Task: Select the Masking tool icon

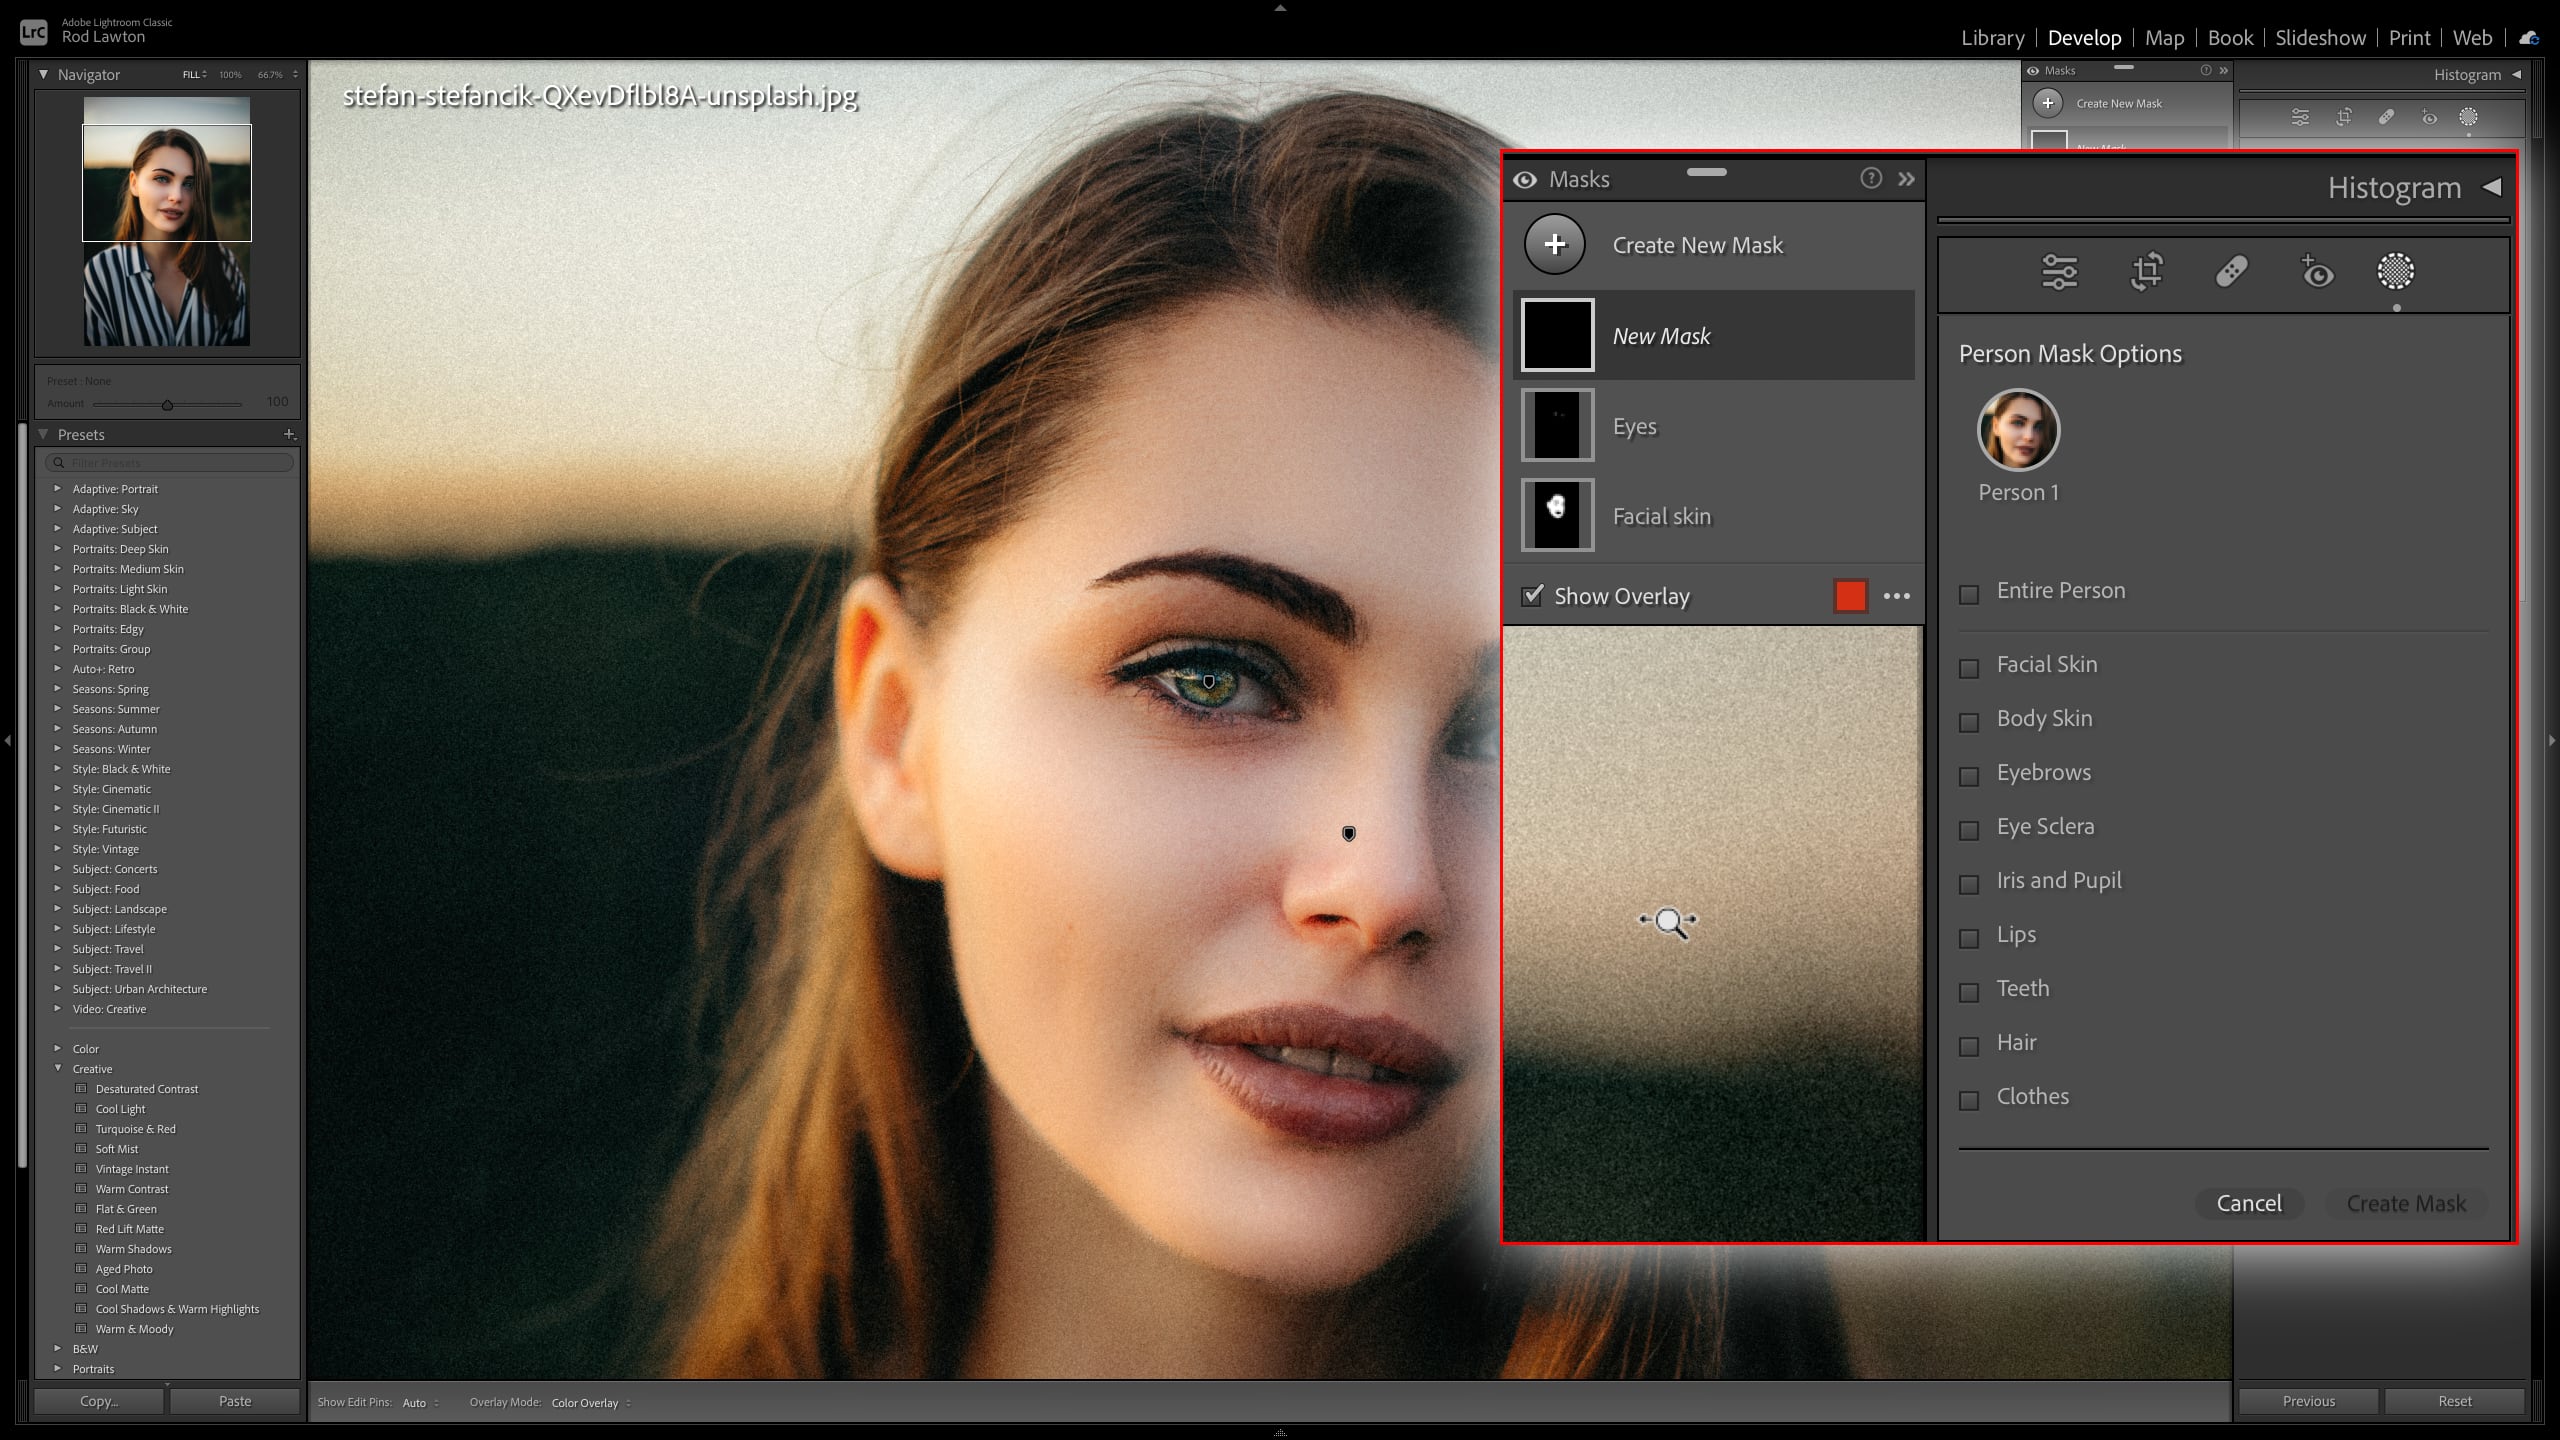Action: 2395,271
